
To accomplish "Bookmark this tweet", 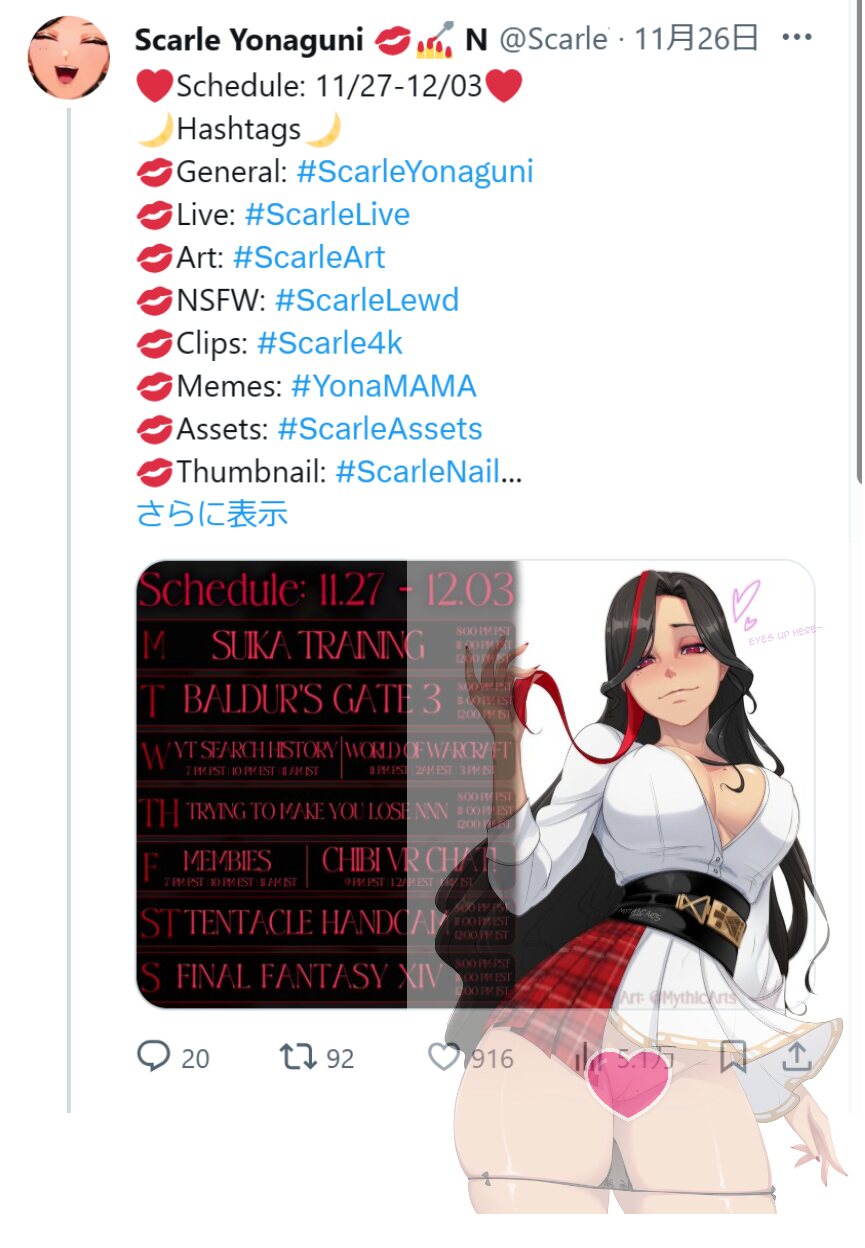I will coord(734,1057).
